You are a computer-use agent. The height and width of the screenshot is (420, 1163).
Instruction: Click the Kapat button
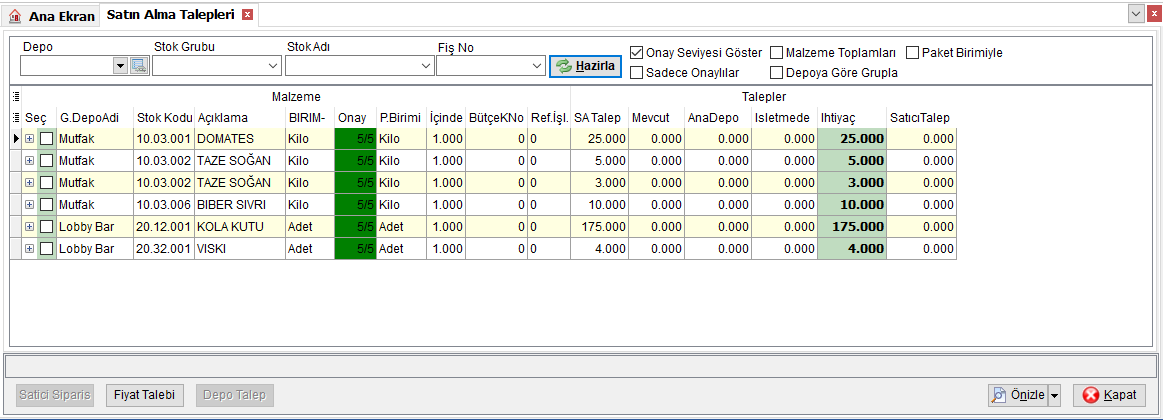(1109, 395)
